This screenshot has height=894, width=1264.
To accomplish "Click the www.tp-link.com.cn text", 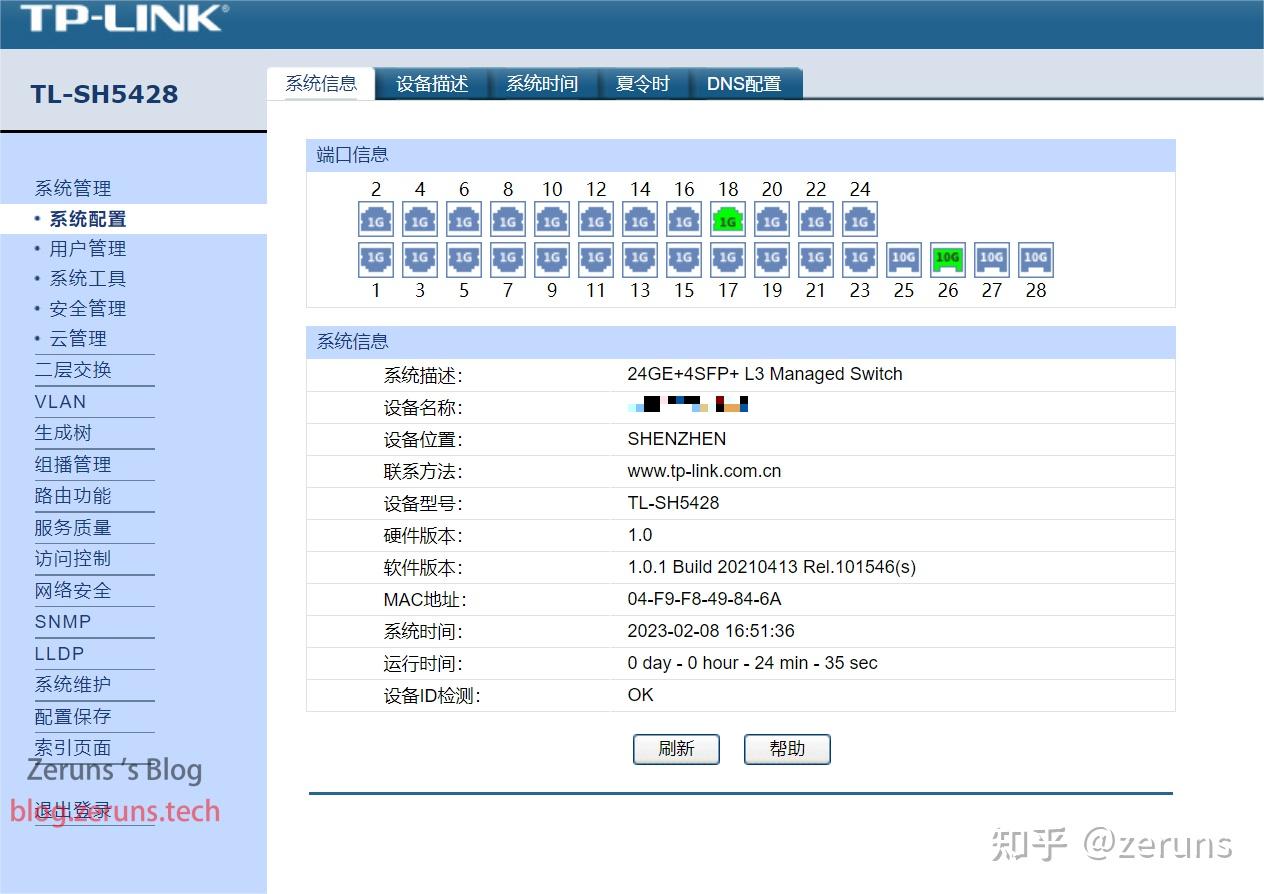I will [x=704, y=471].
